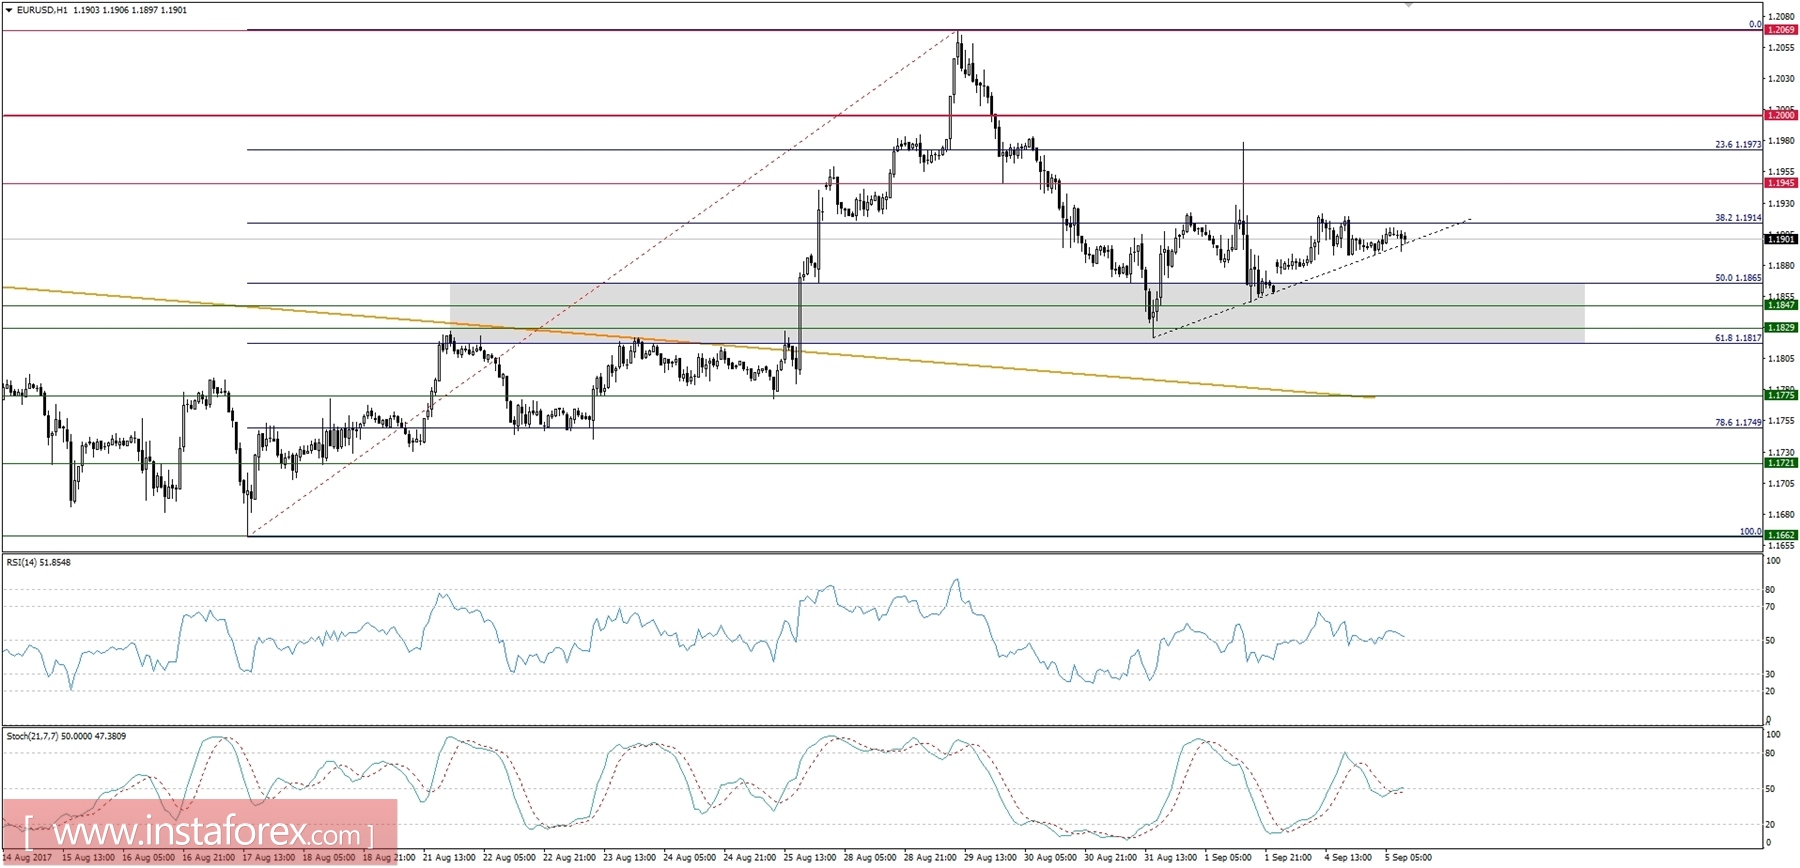The image size is (1800, 868).
Task: Select the grey shaded support zone rectangle
Action: tap(1017, 313)
